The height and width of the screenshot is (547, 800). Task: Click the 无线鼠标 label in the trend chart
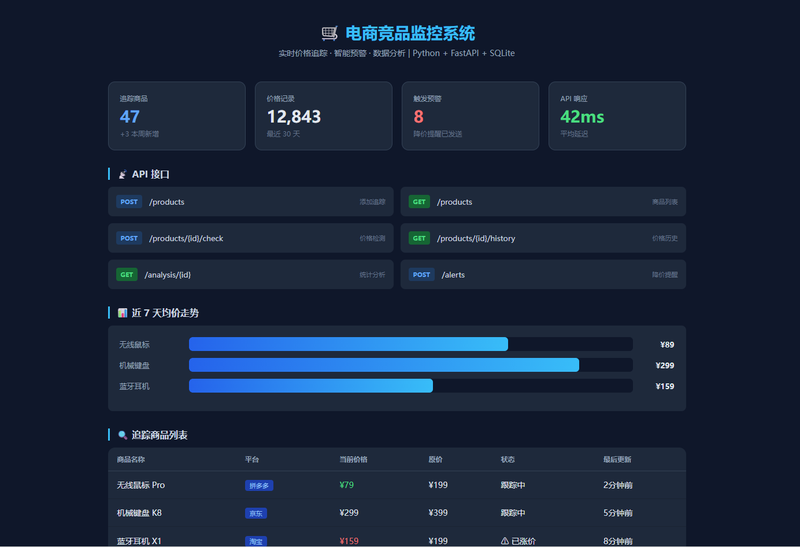[134, 344]
